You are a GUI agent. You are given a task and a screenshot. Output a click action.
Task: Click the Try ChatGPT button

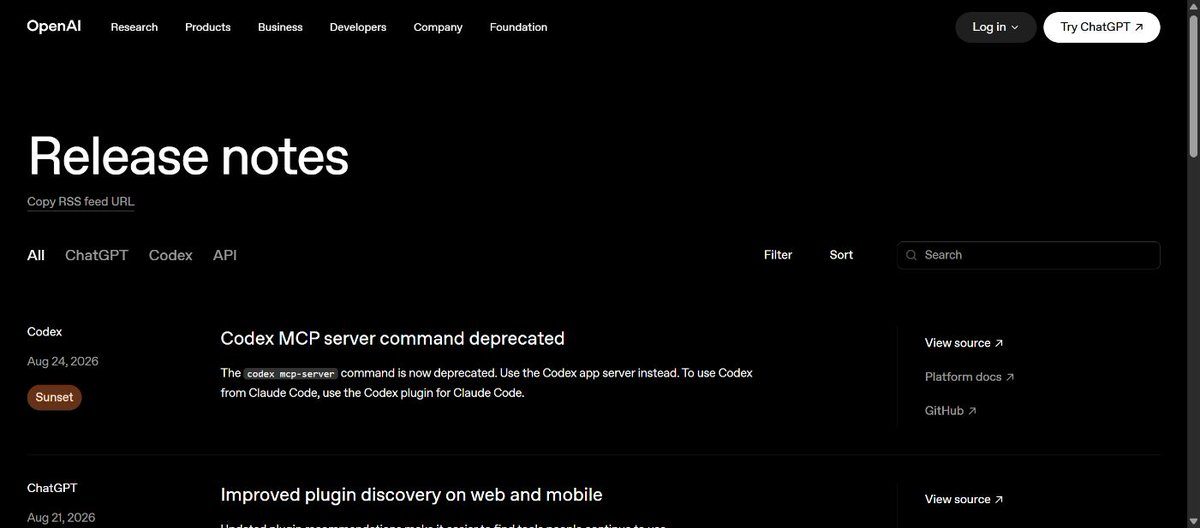click(x=1101, y=27)
